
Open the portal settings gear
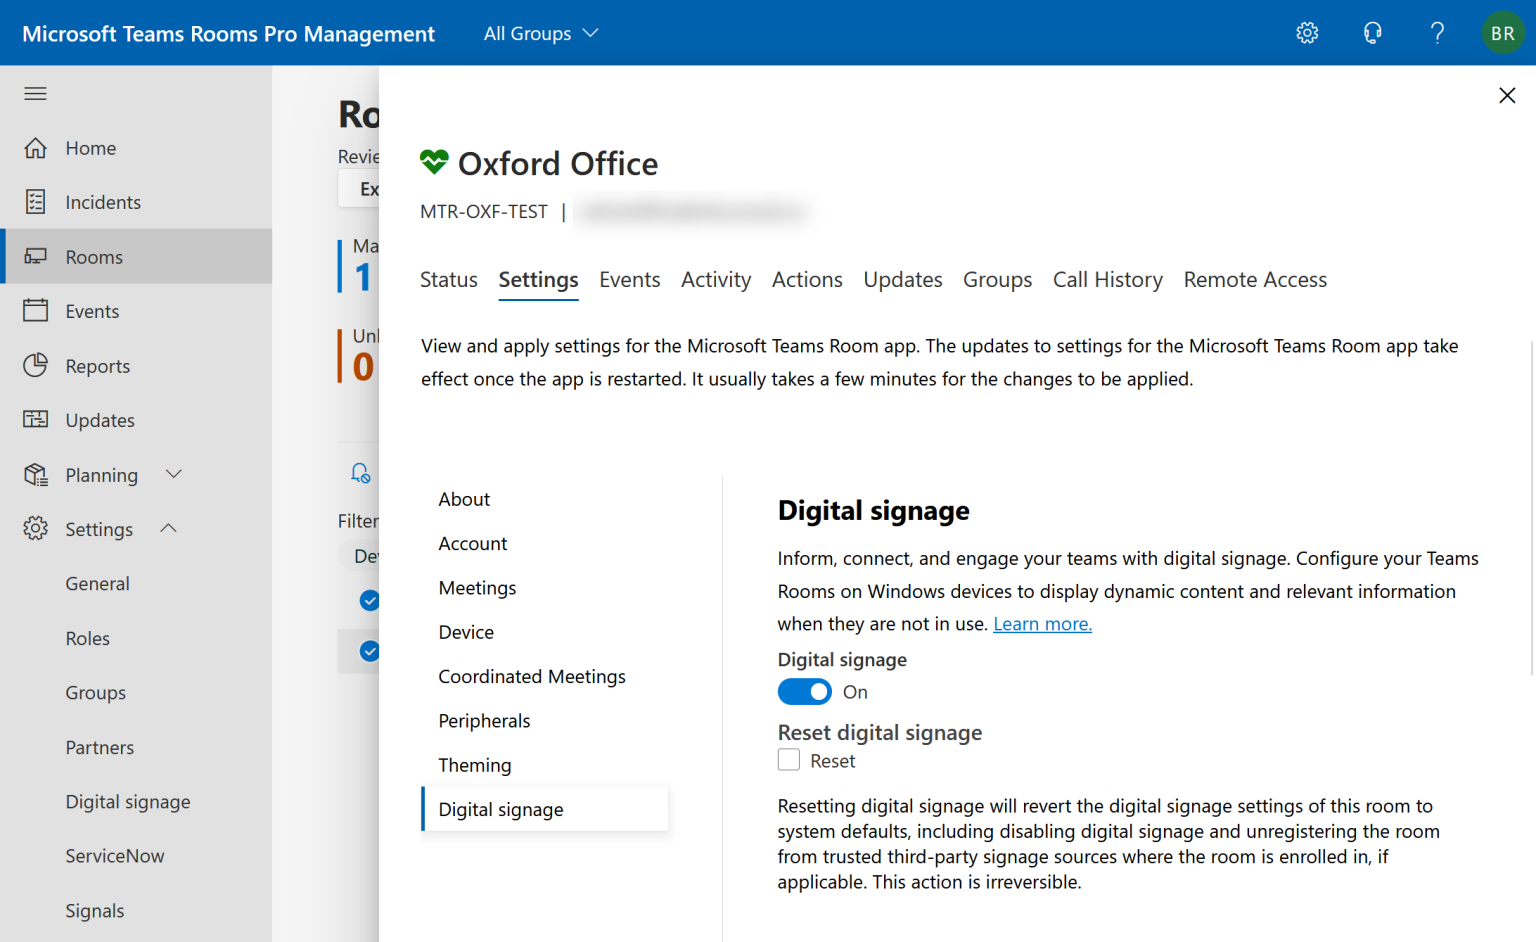1307,32
